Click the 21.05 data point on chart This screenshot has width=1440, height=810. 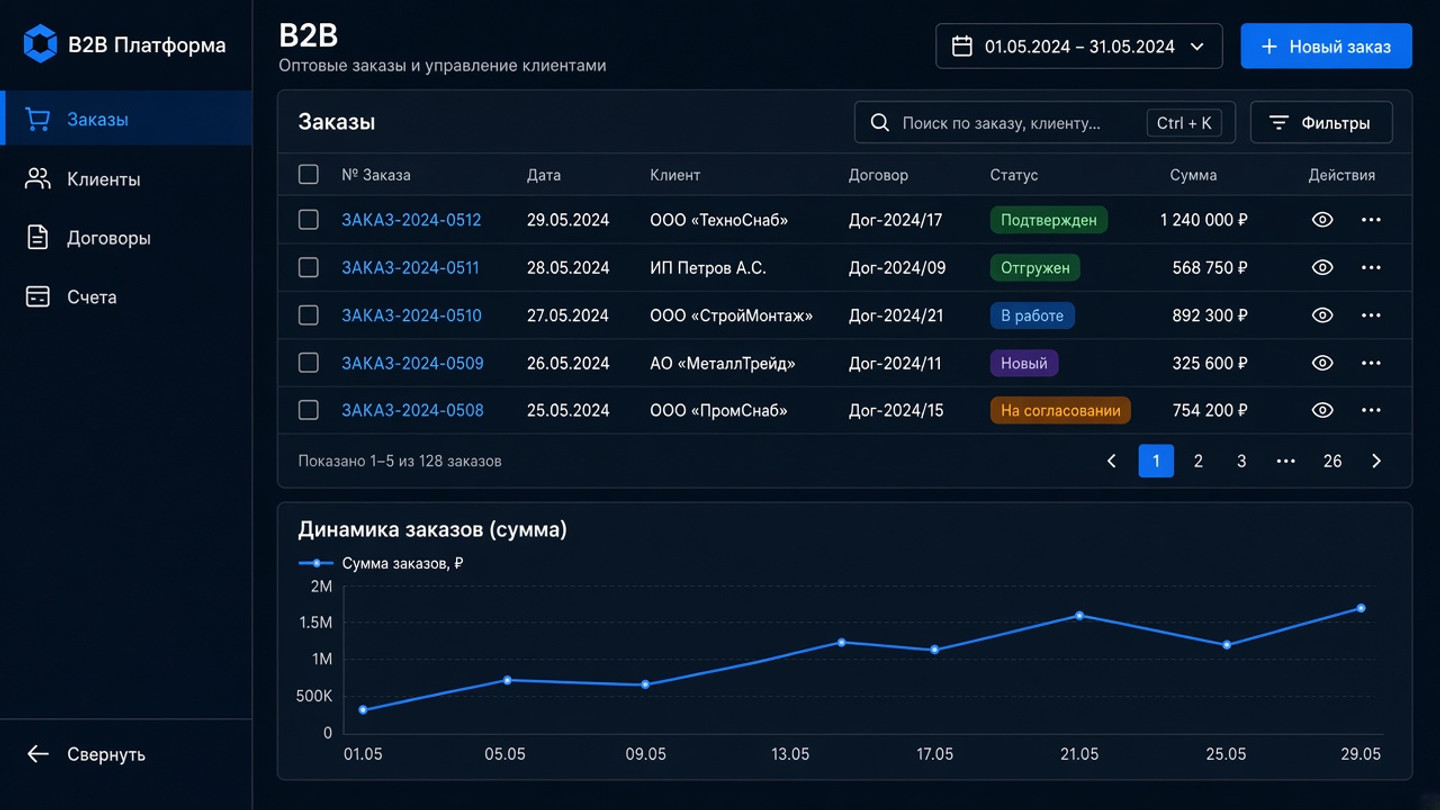pyautogui.click(x=1079, y=616)
